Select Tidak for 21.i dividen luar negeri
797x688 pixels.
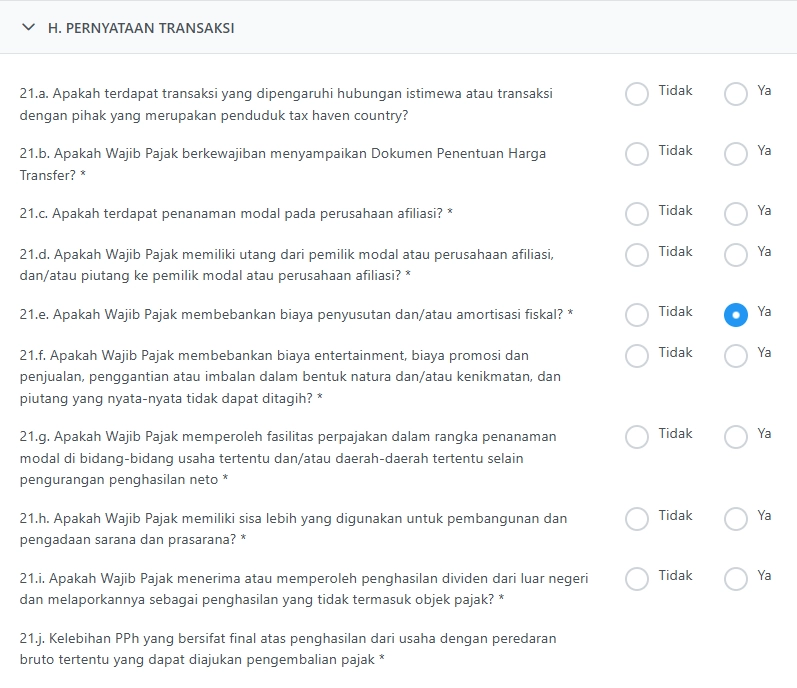pos(637,579)
